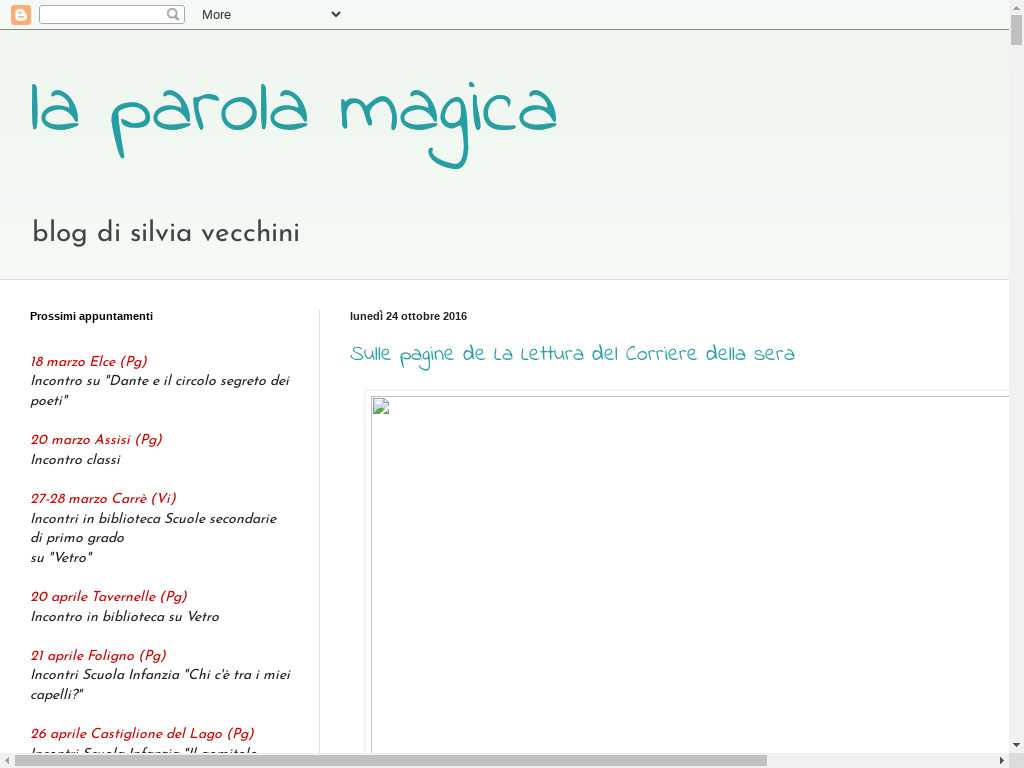The image size is (1024, 768).
Task: Click the horizontal scrollbar thumb
Action: tap(390, 761)
